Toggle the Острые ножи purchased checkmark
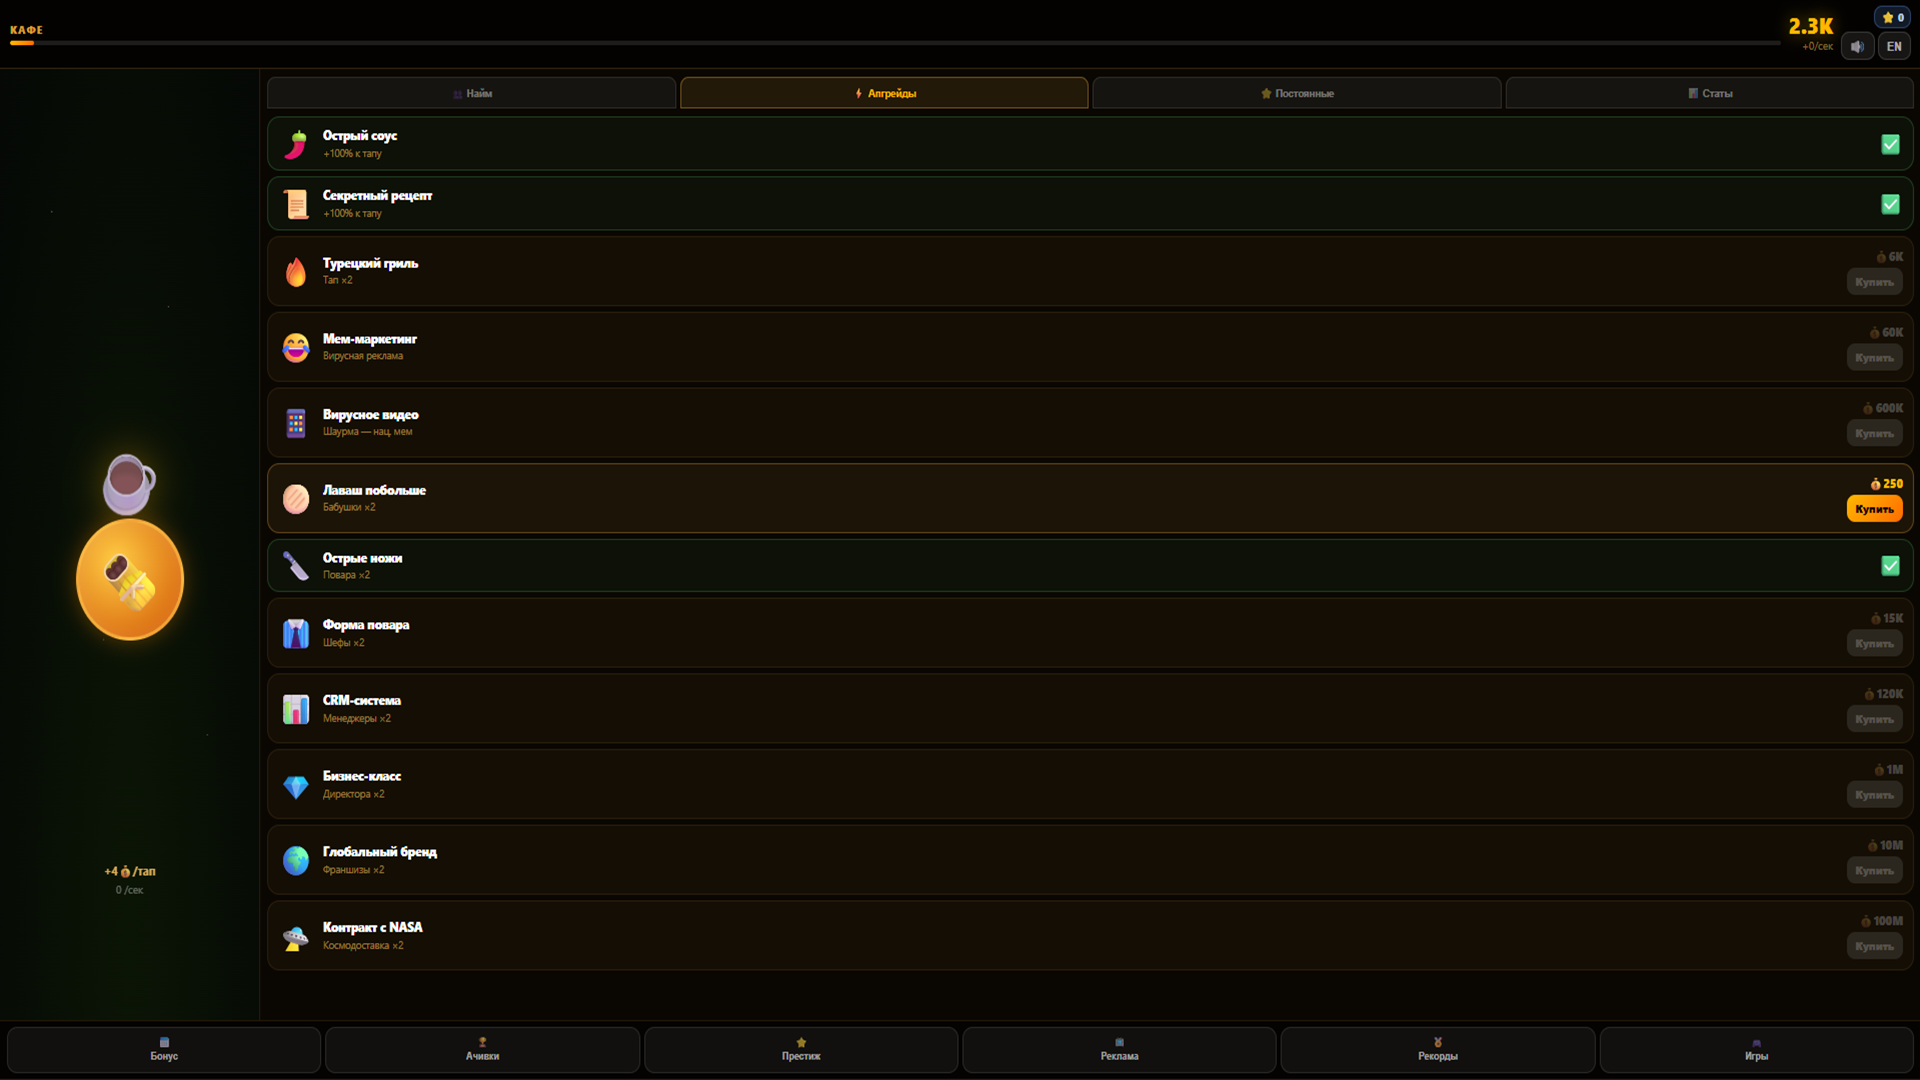 1890,566
